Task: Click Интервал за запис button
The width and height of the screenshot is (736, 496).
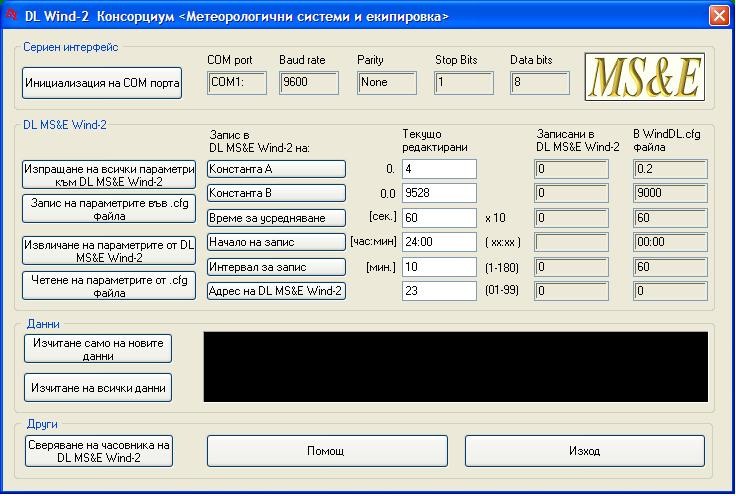Action: (x=276, y=267)
